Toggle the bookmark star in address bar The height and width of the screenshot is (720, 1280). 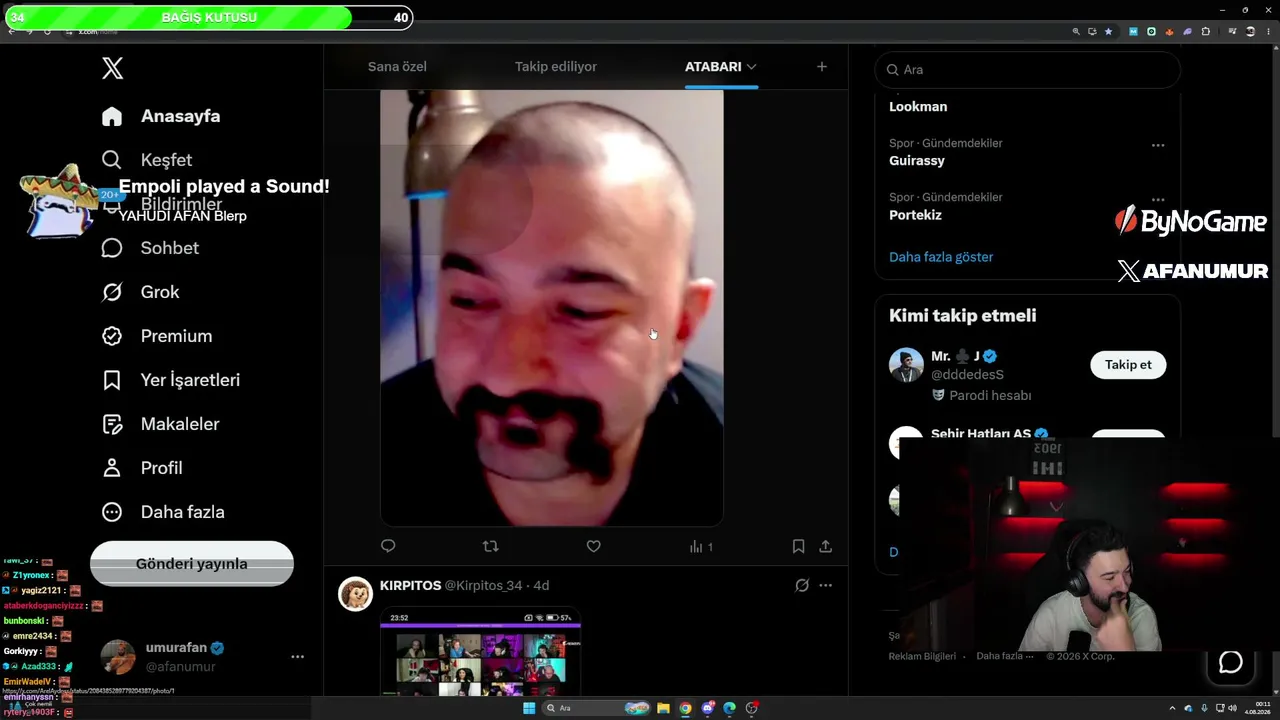coord(1108,32)
